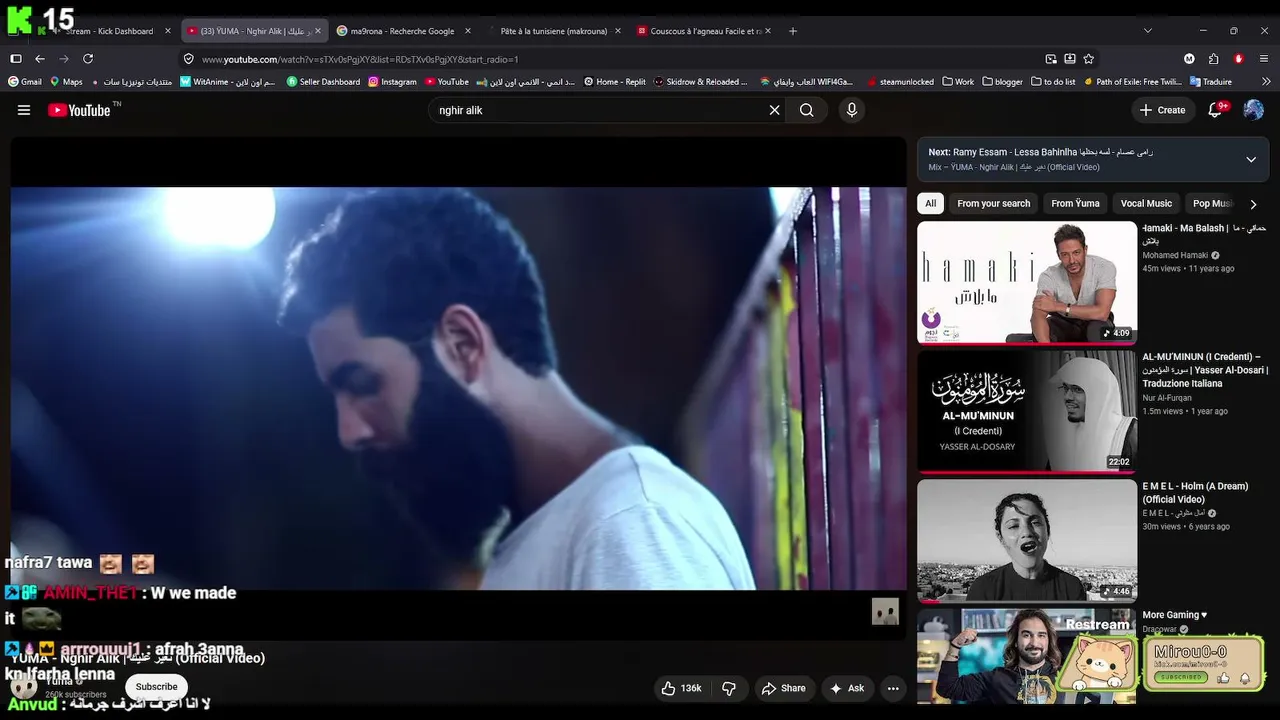
Task: Close the ma9rona Google search tab
Action: coord(467,31)
